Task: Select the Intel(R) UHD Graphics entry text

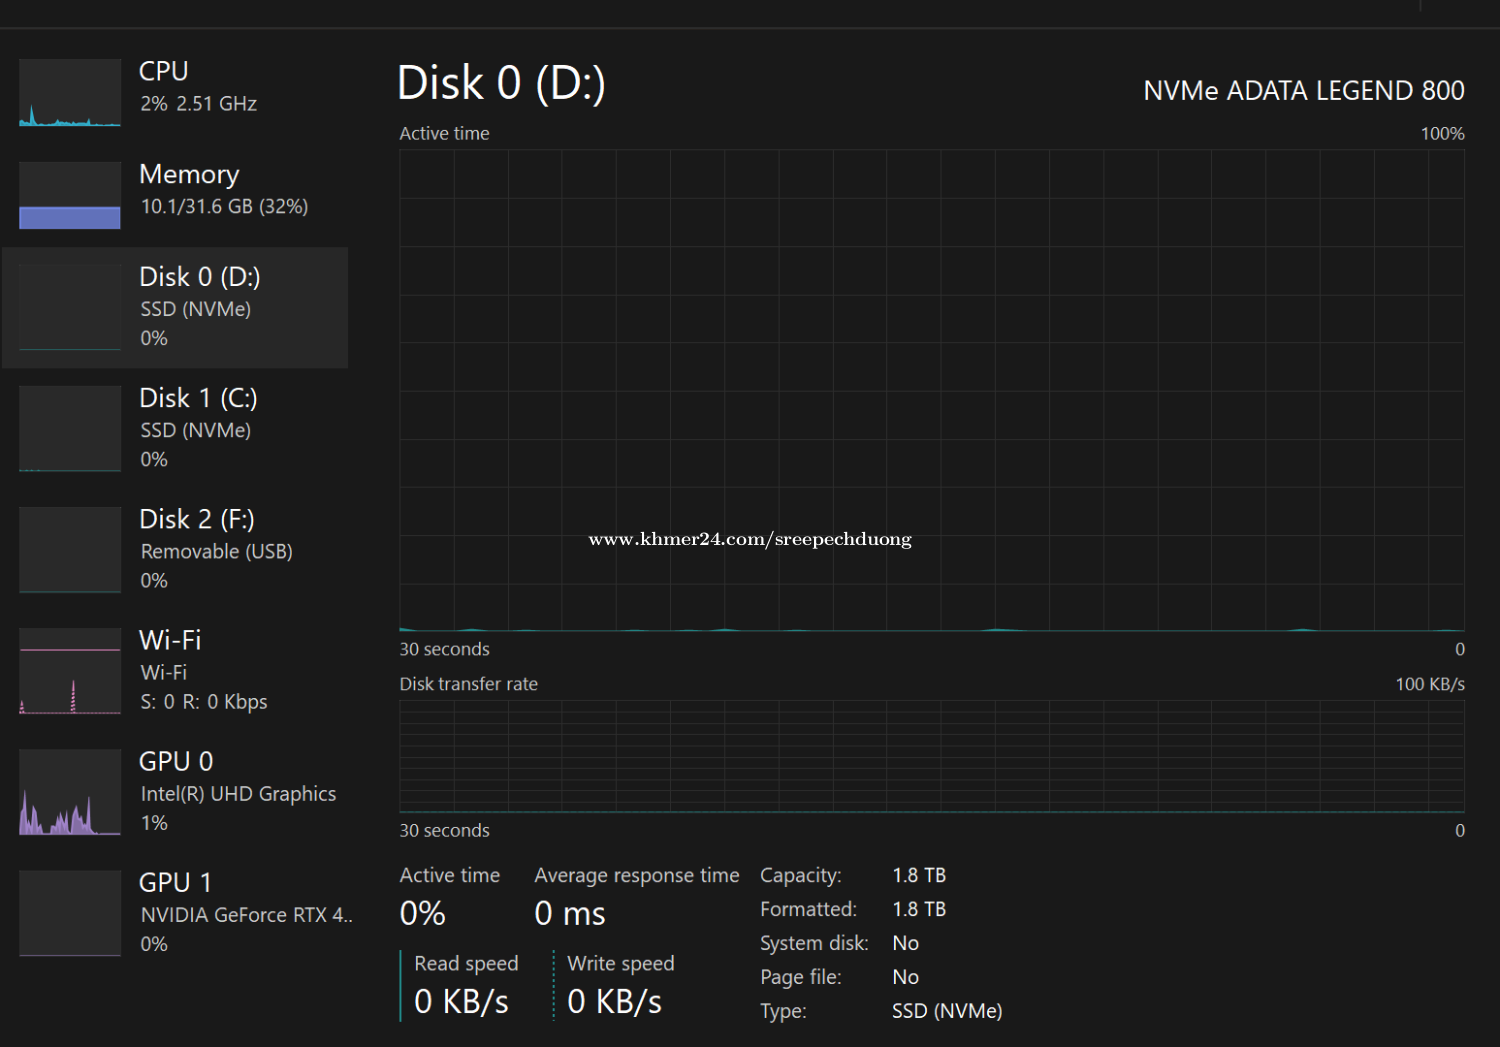Action: [x=238, y=794]
